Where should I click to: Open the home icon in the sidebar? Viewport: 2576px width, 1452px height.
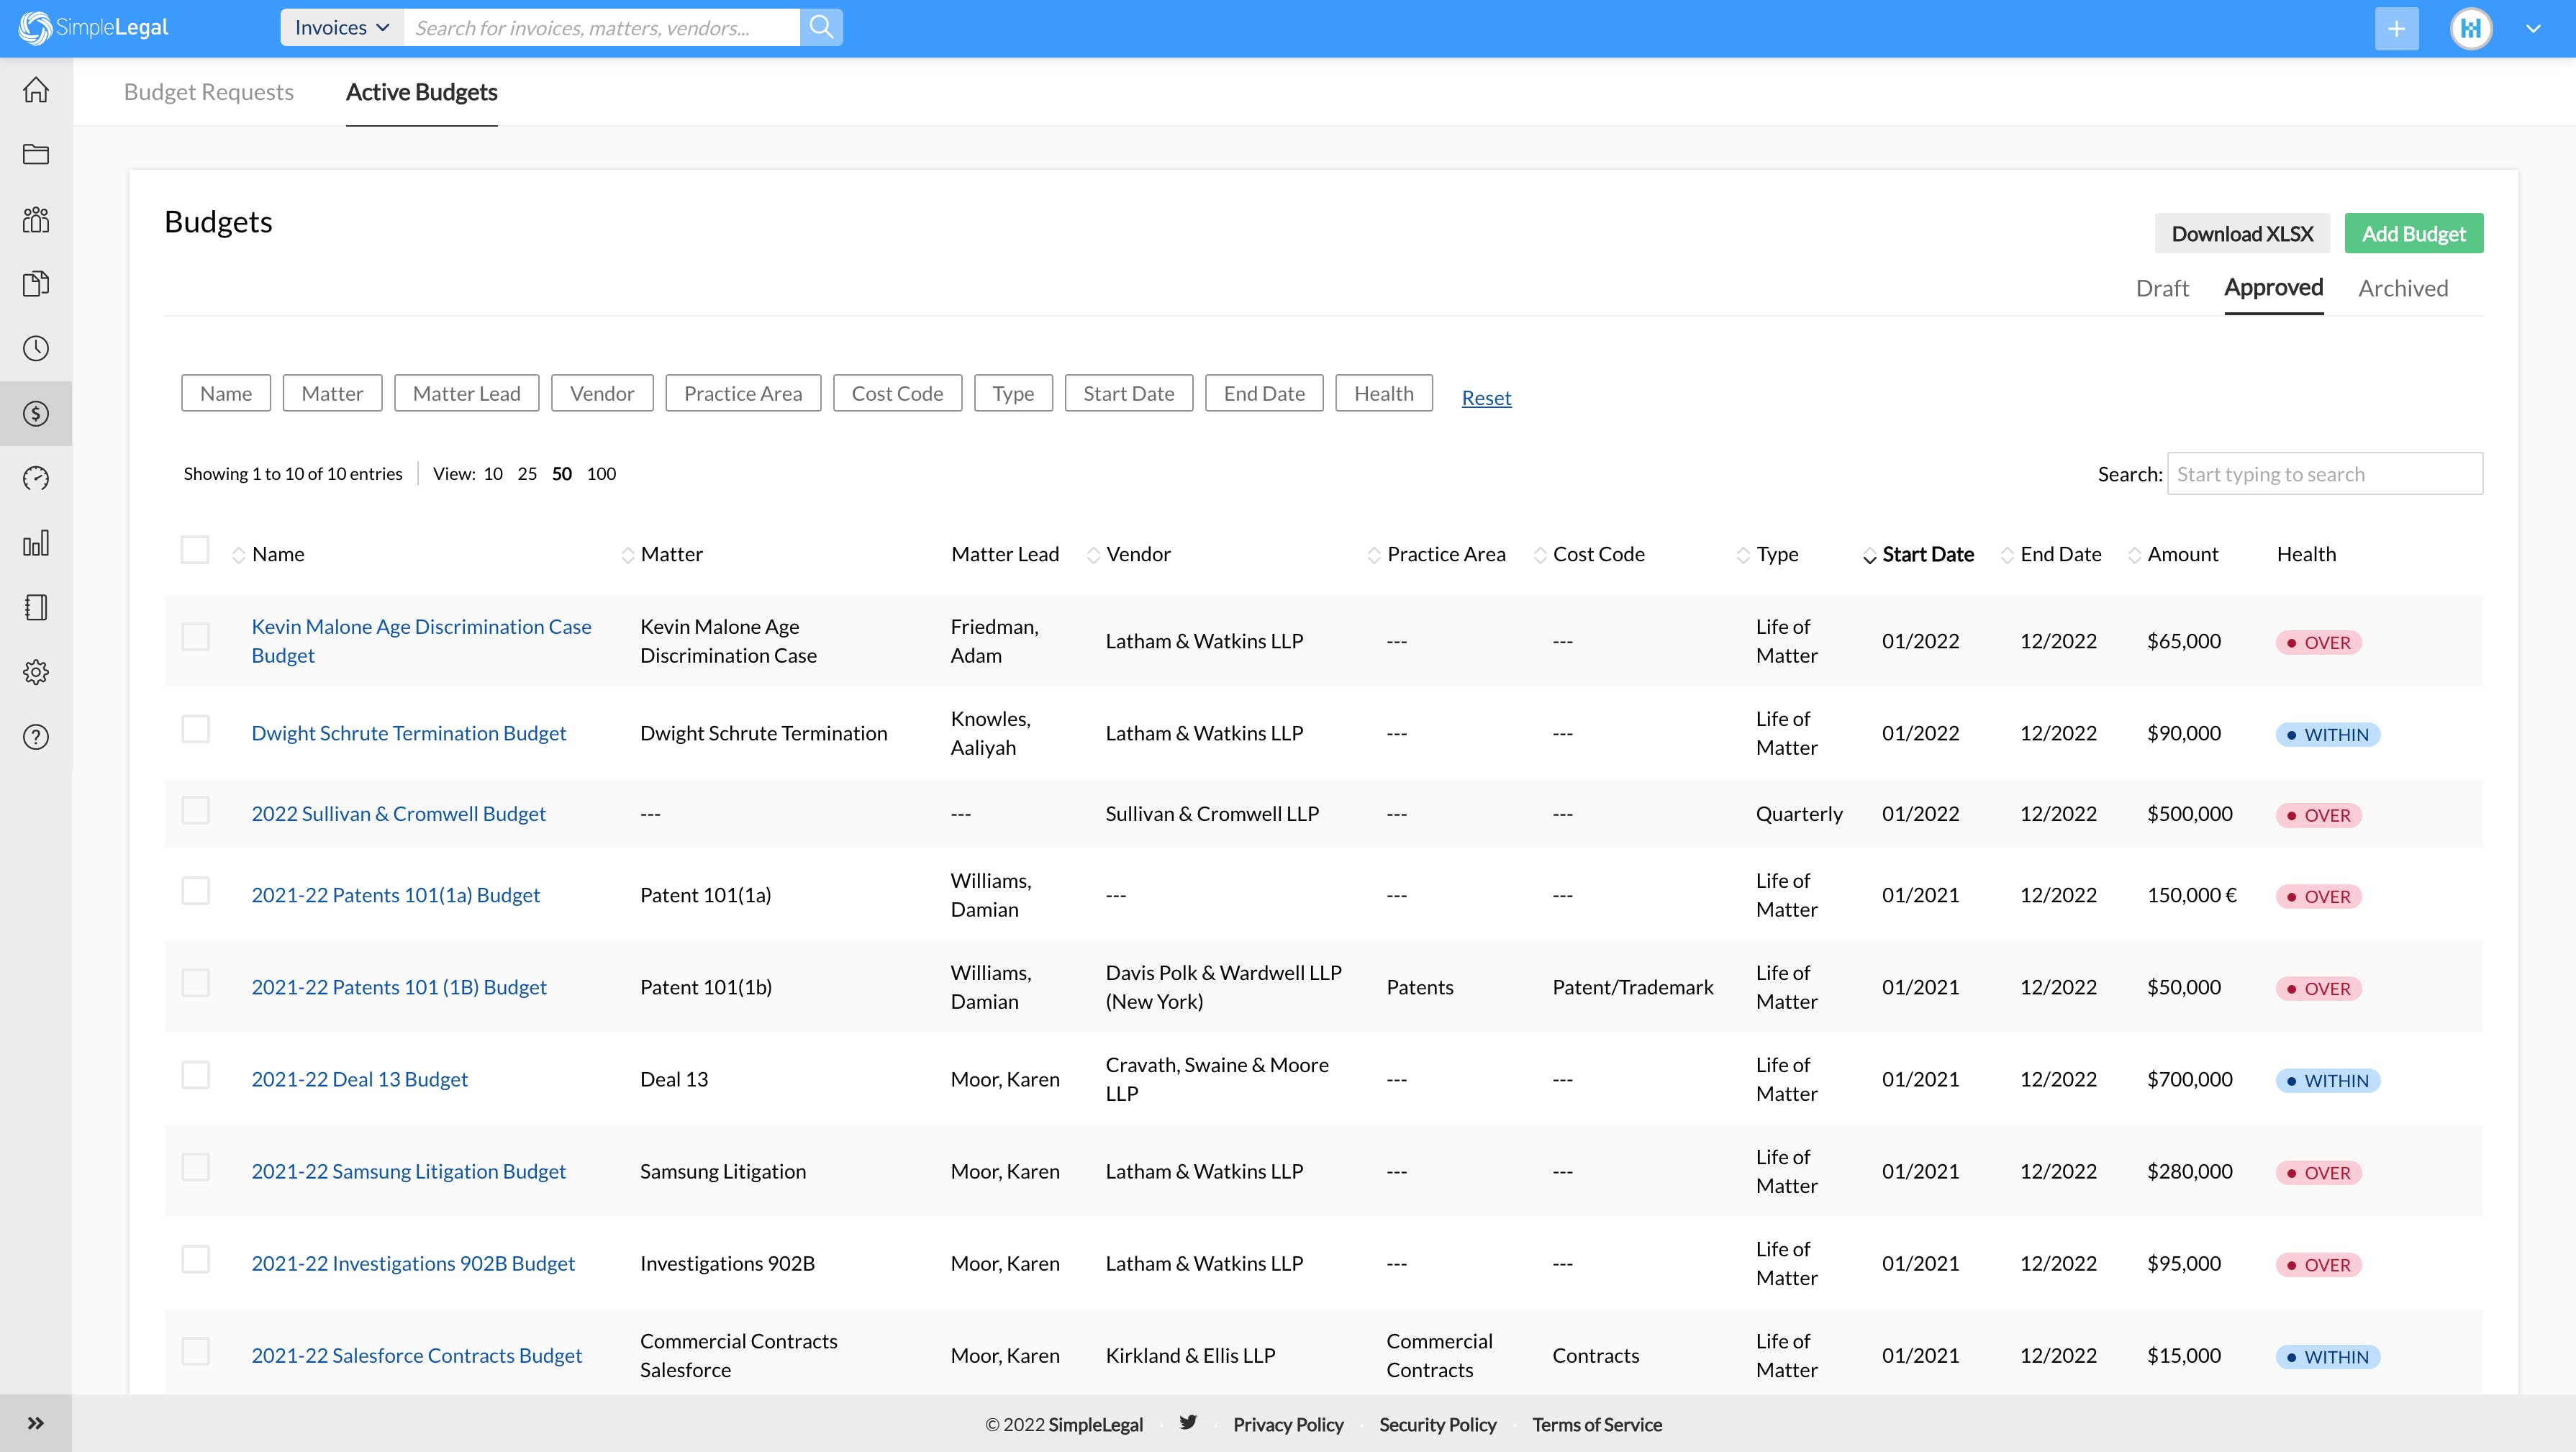coord(36,90)
